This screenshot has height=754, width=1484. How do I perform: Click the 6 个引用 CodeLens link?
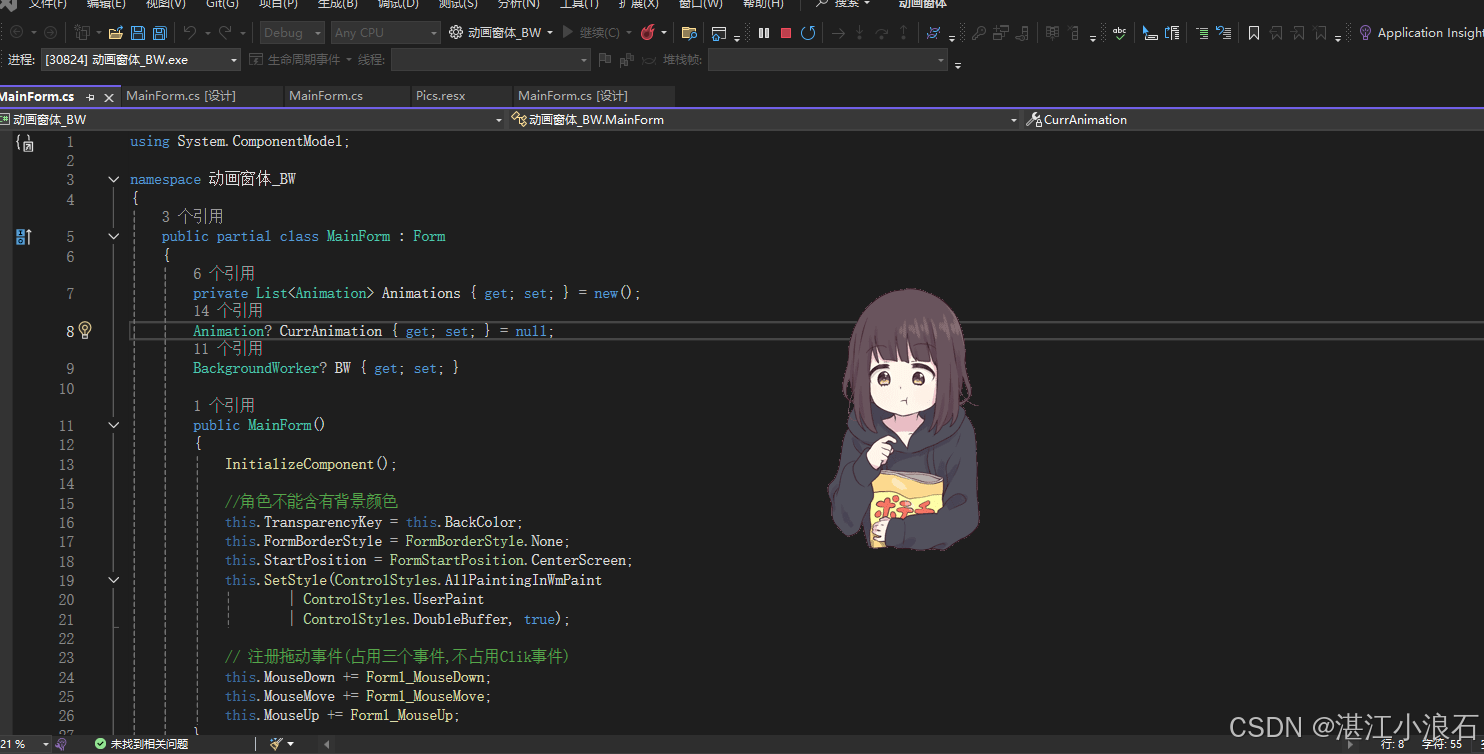[224, 273]
